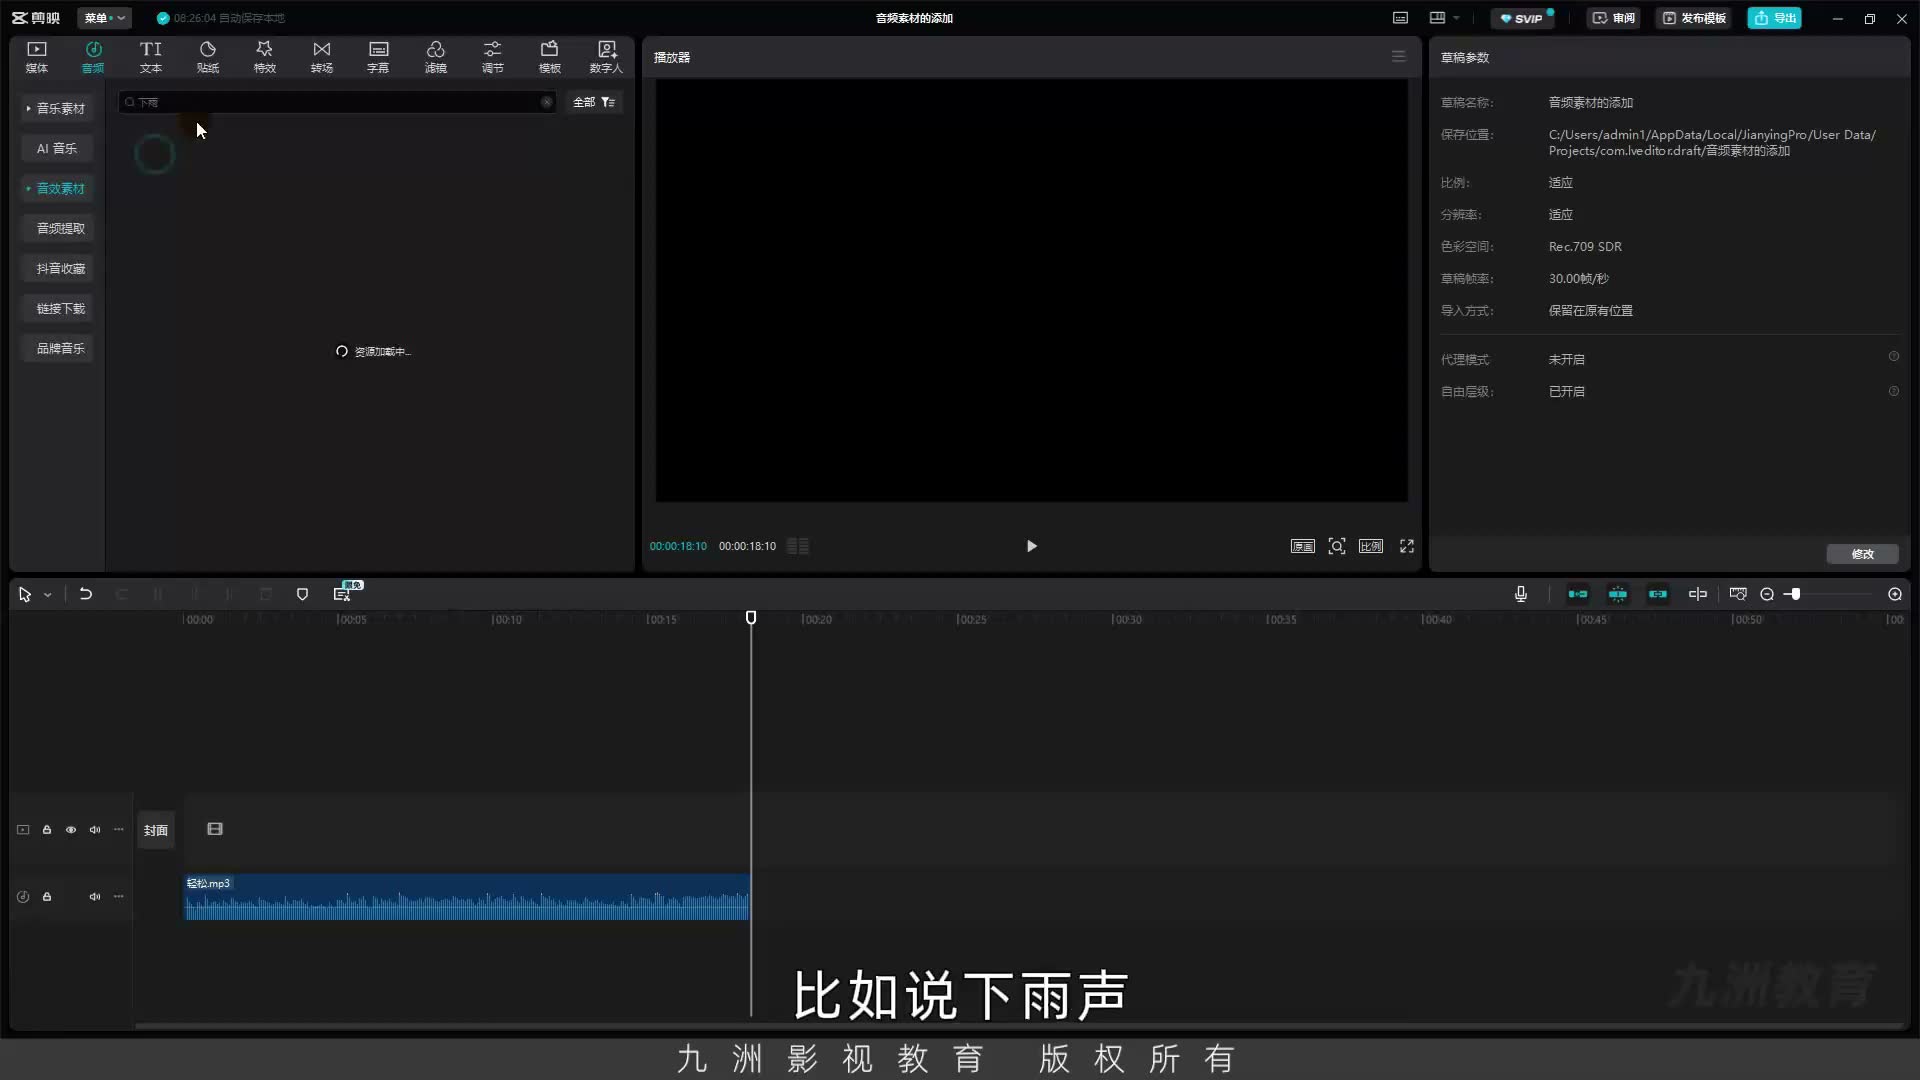The width and height of the screenshot is (1920, 1080).
Task: Open the AI 音乐 section
Action: point(57,148)
